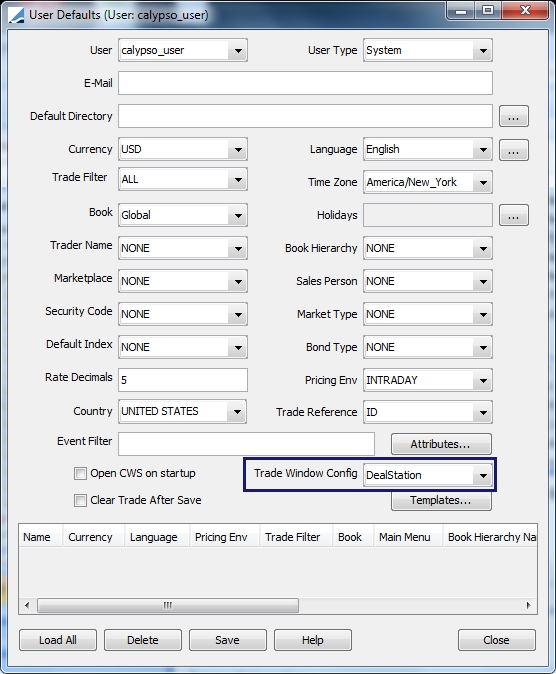Image resolution: width=556 pixels, height=674 pixels.
Task: Expand the Trade Window Config dropdown
Action: pyautogui.click(x=483, y=475)
